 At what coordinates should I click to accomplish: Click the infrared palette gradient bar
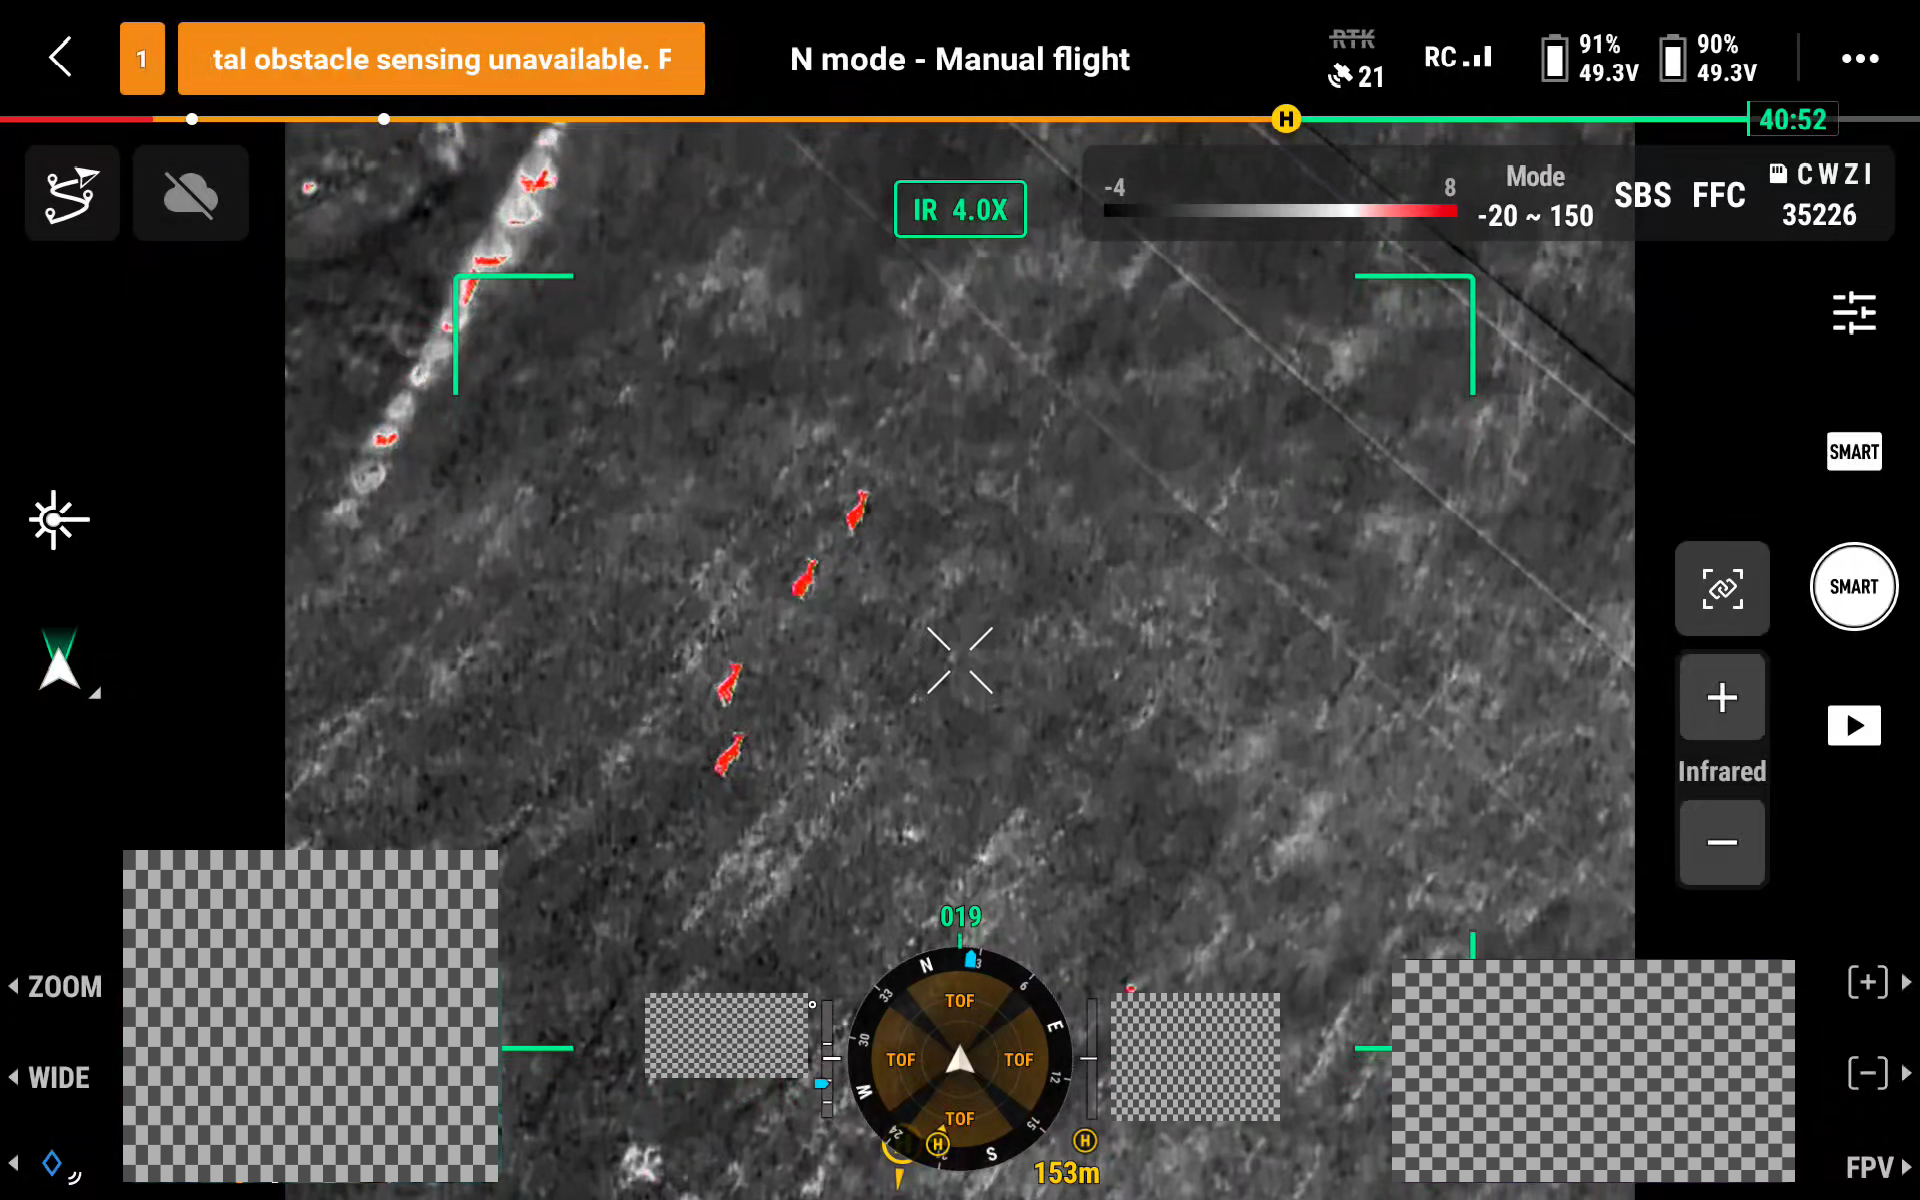tap(1279, 211)
